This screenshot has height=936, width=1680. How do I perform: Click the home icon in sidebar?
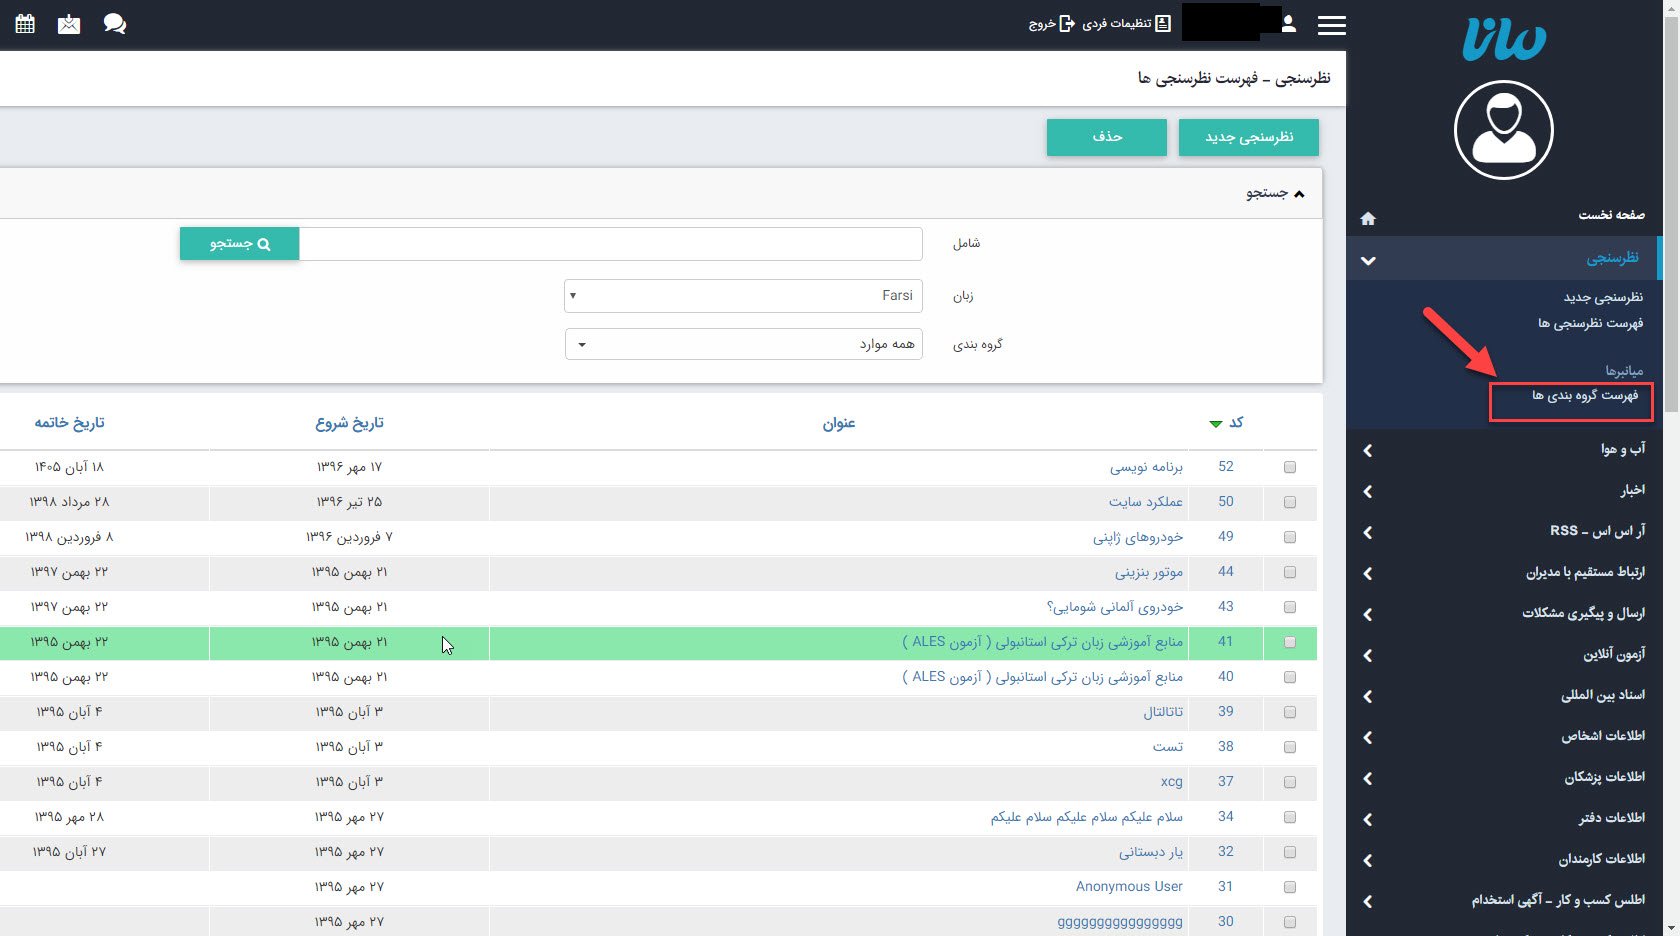click(1368, 218)
